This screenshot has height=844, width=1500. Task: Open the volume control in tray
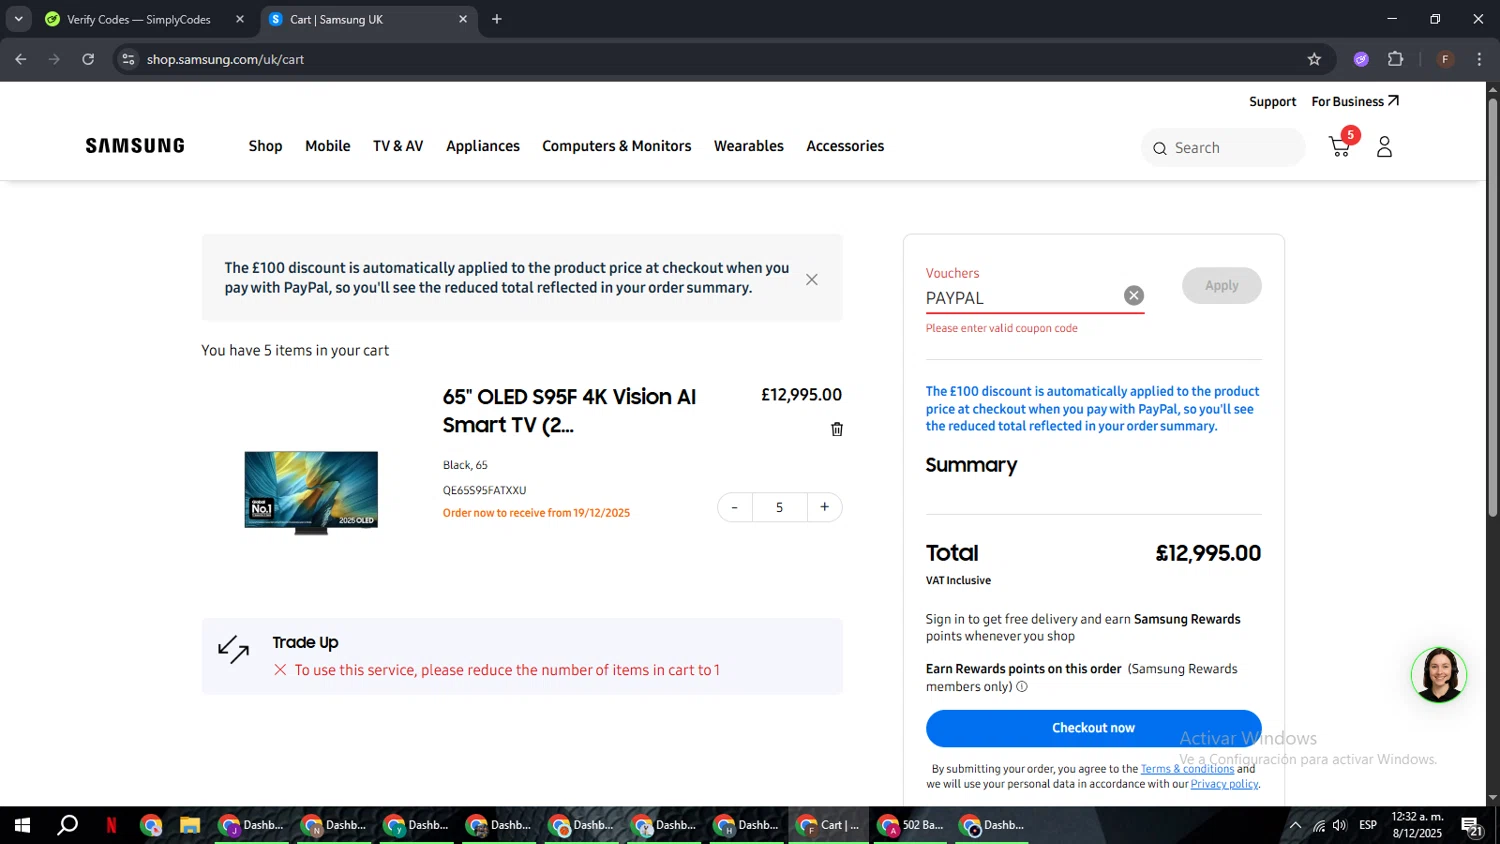pos(1340,825)
